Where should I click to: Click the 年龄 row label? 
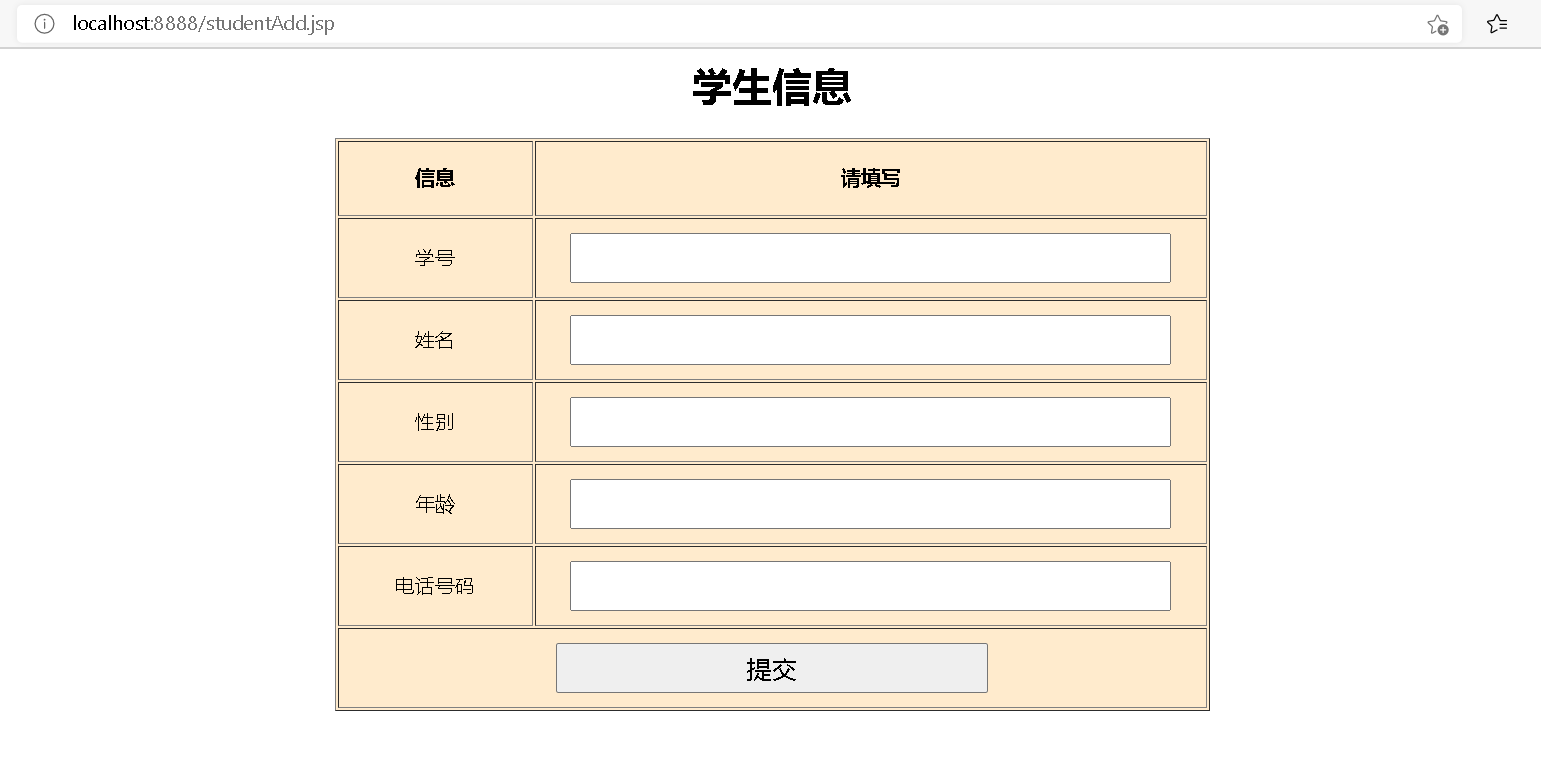(x=434, y=503)
